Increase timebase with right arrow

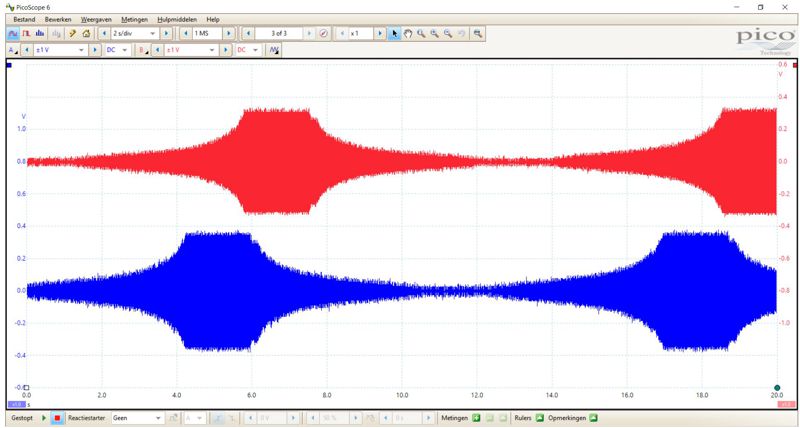pos(166,34)
